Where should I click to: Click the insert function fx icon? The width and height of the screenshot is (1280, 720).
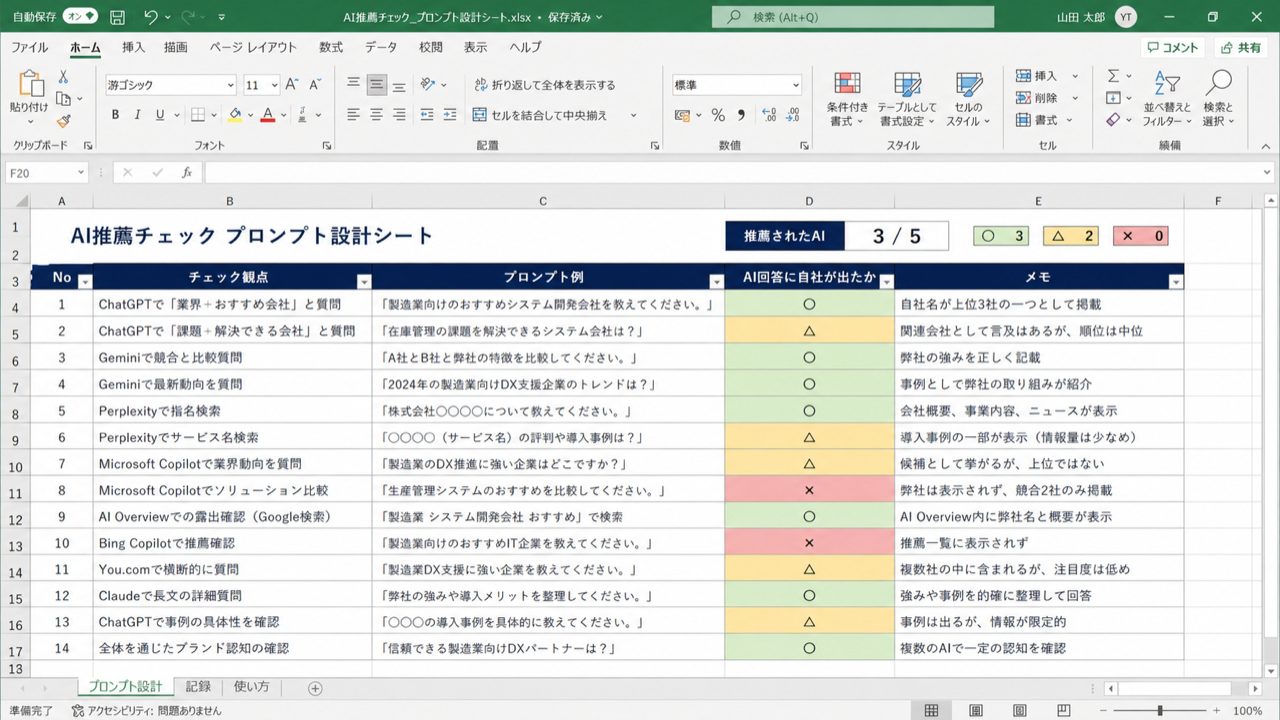187,173
